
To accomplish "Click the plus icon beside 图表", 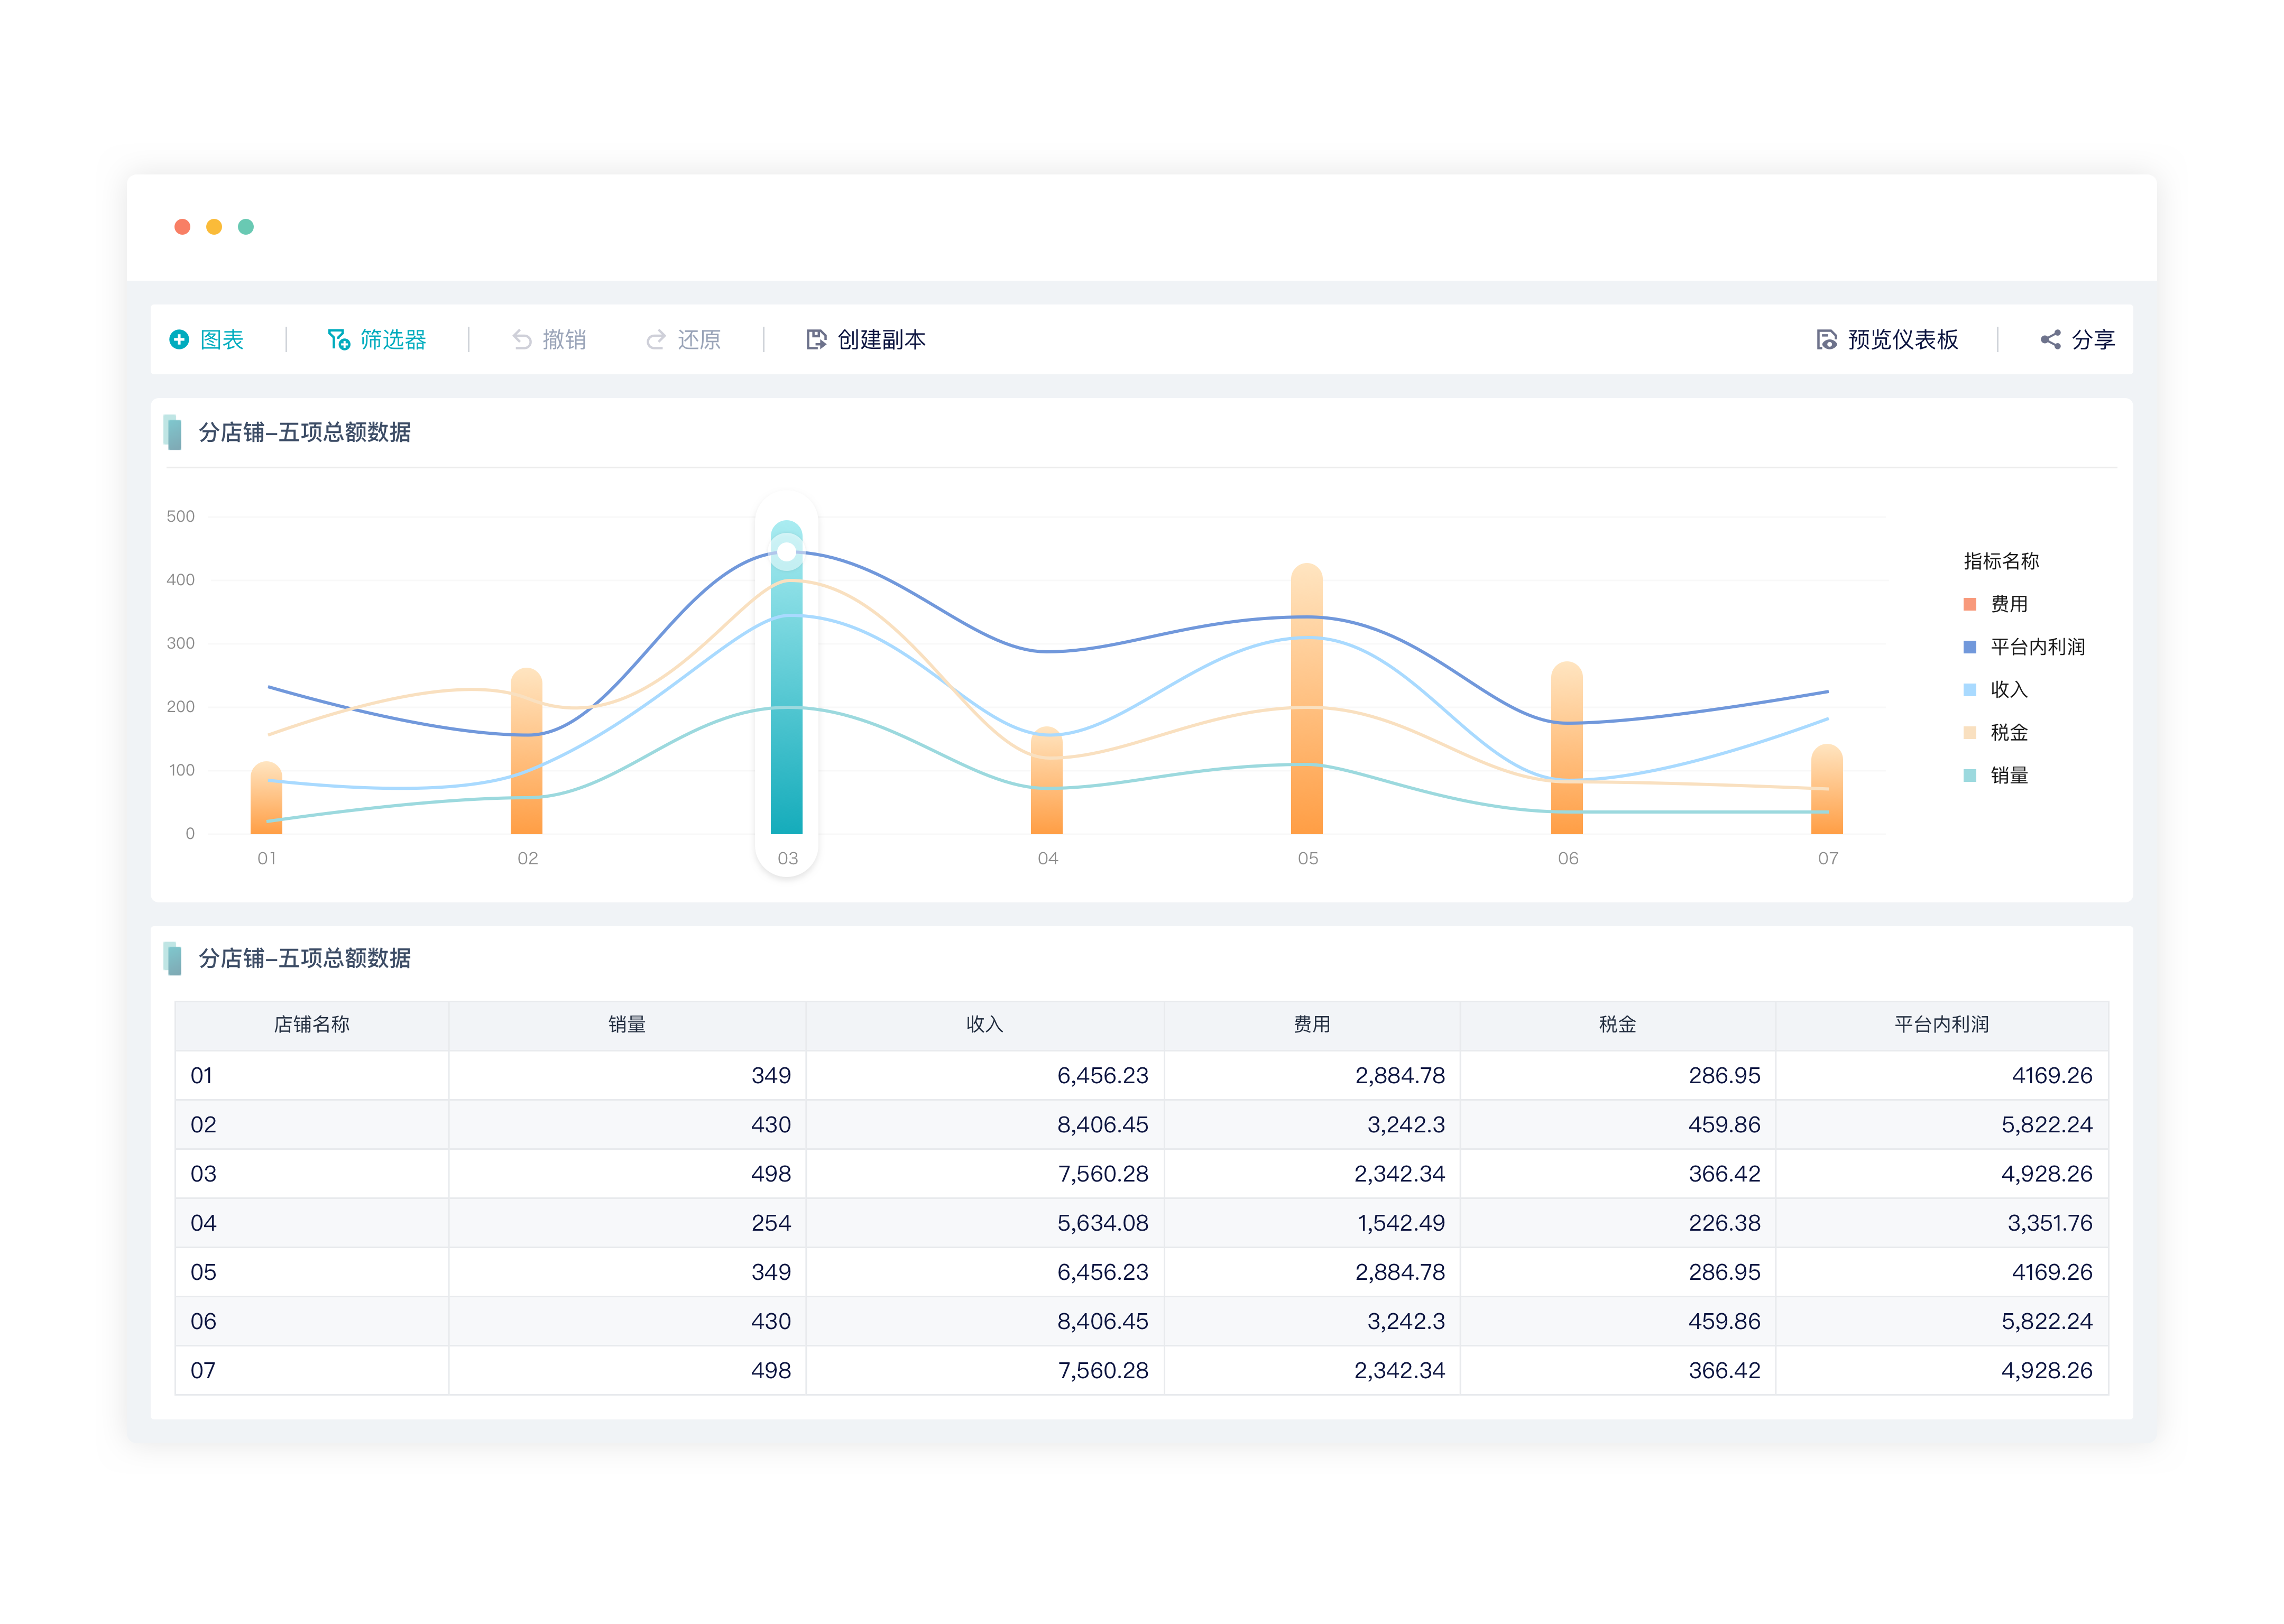I will pos(179,340).
